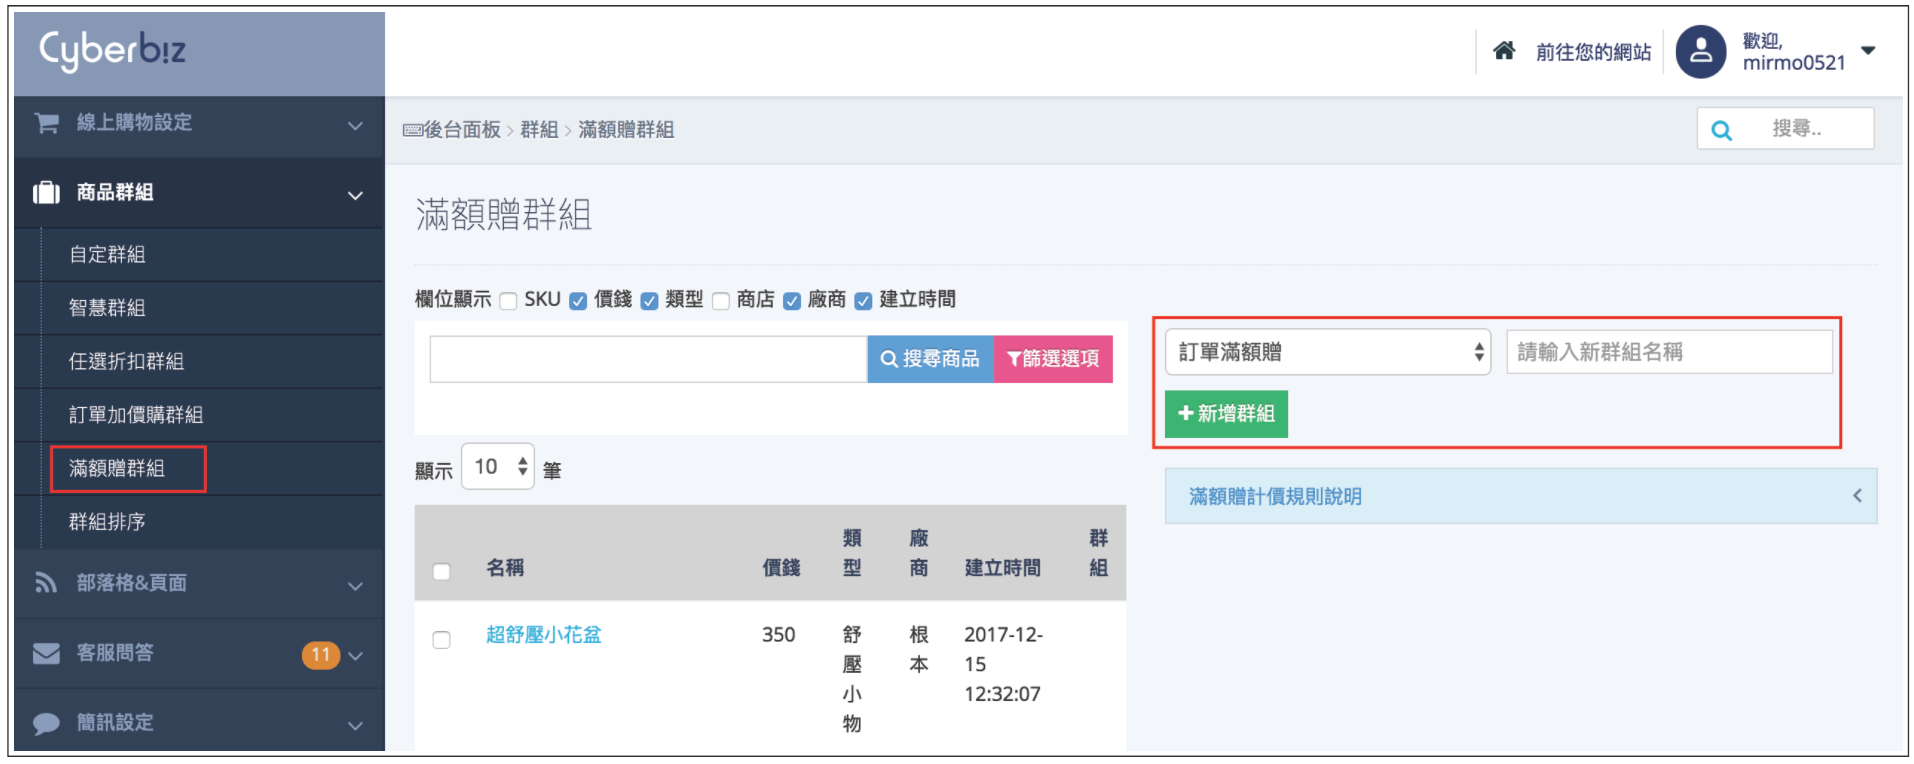Open 群組排序 in the sidebar

click(x=107, y=522)
